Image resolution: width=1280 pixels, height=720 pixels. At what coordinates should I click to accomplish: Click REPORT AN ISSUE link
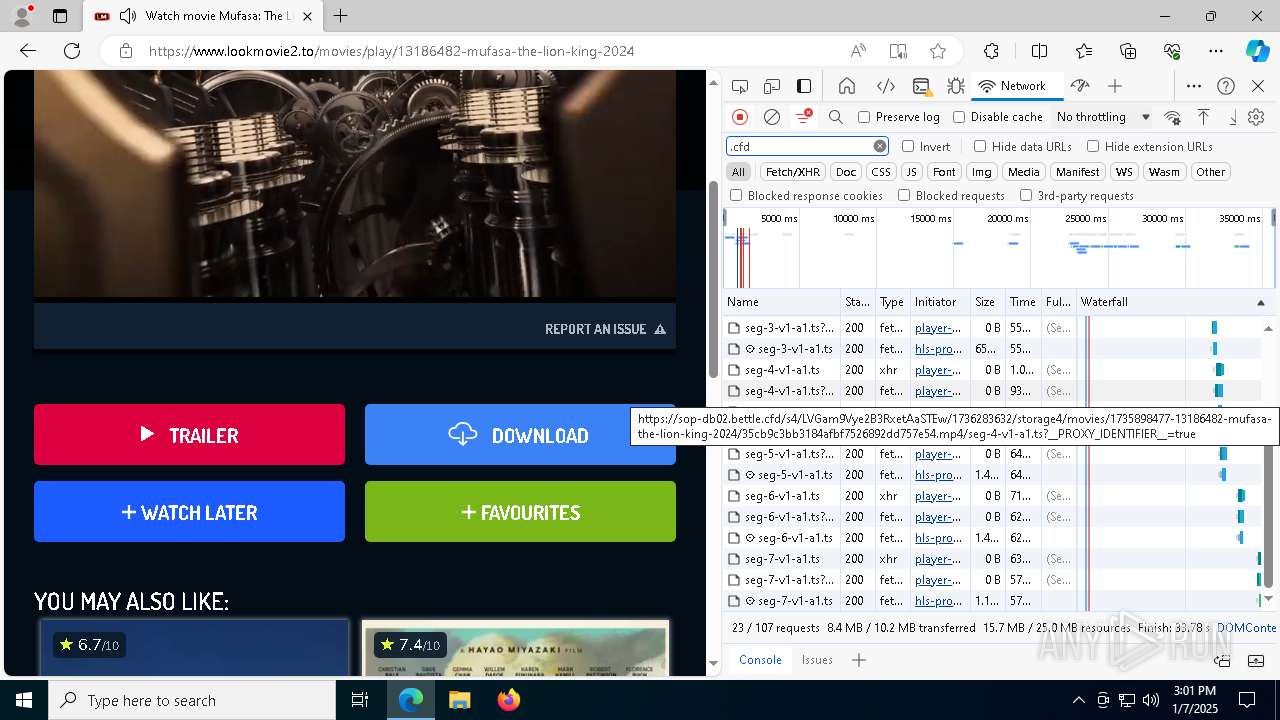point(605,329)
